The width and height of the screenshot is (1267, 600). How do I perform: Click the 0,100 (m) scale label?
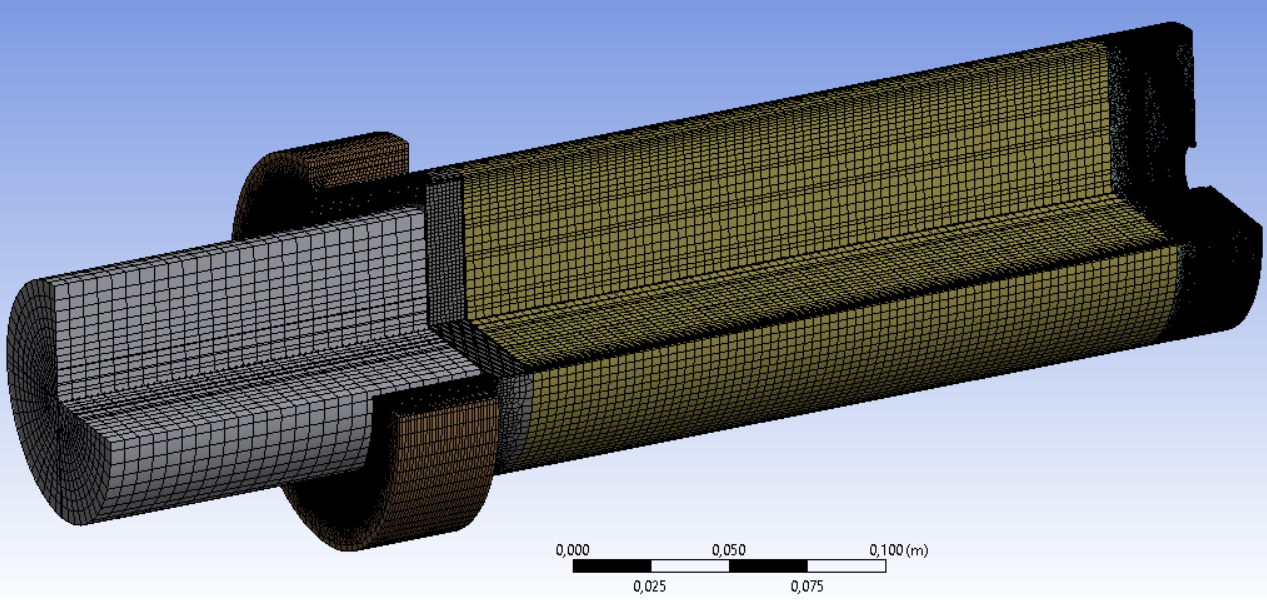coord(898,551)
